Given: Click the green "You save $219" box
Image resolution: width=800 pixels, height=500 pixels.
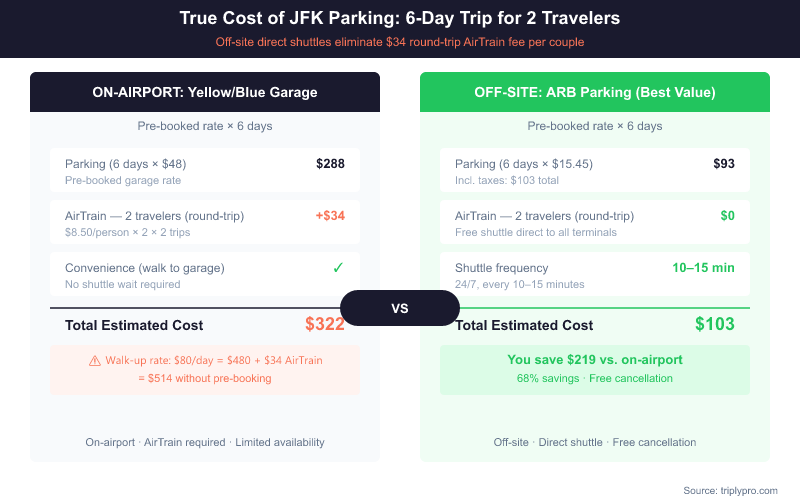Looking at the screenshot, I should [x=595, y=369].
